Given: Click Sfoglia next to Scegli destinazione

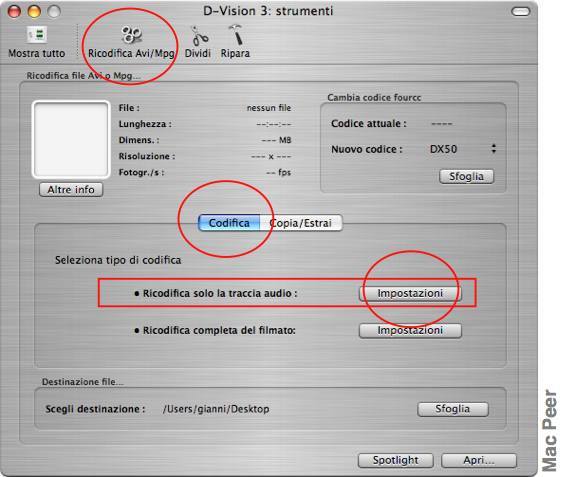Looking at the screenshot, I should [x=453, y=409].
